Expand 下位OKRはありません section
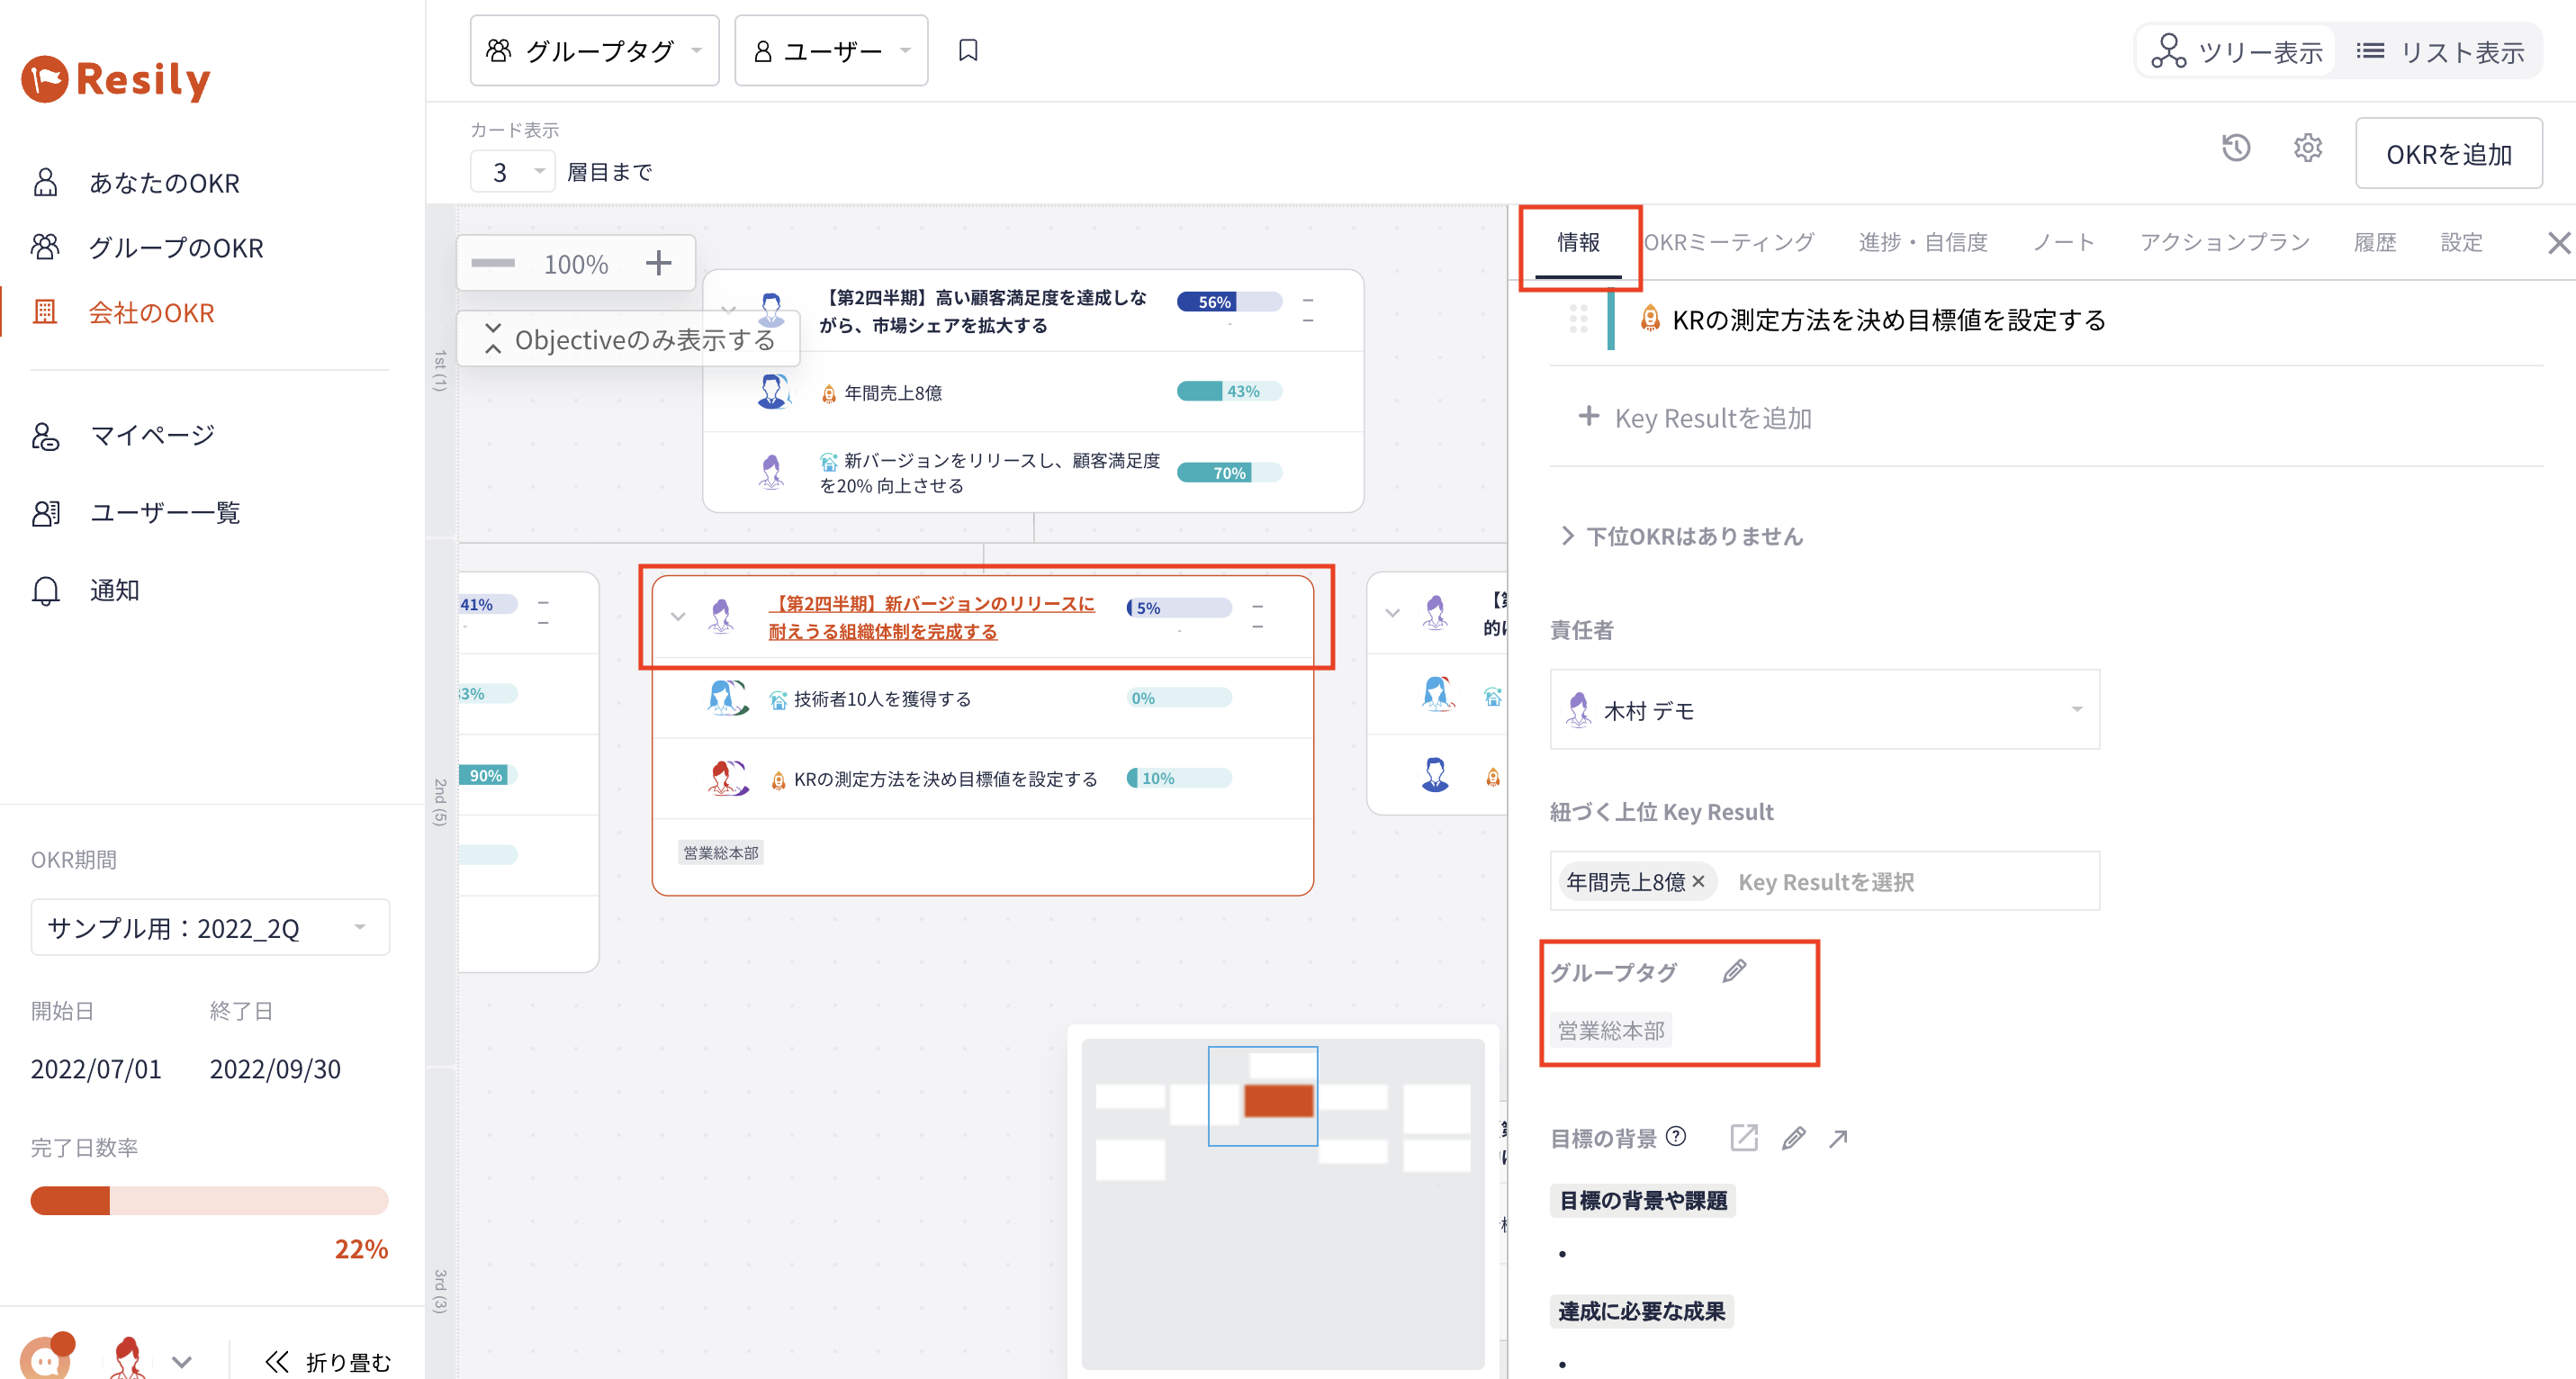This screenshot has width=2576, height=1379. point(1683,536)
